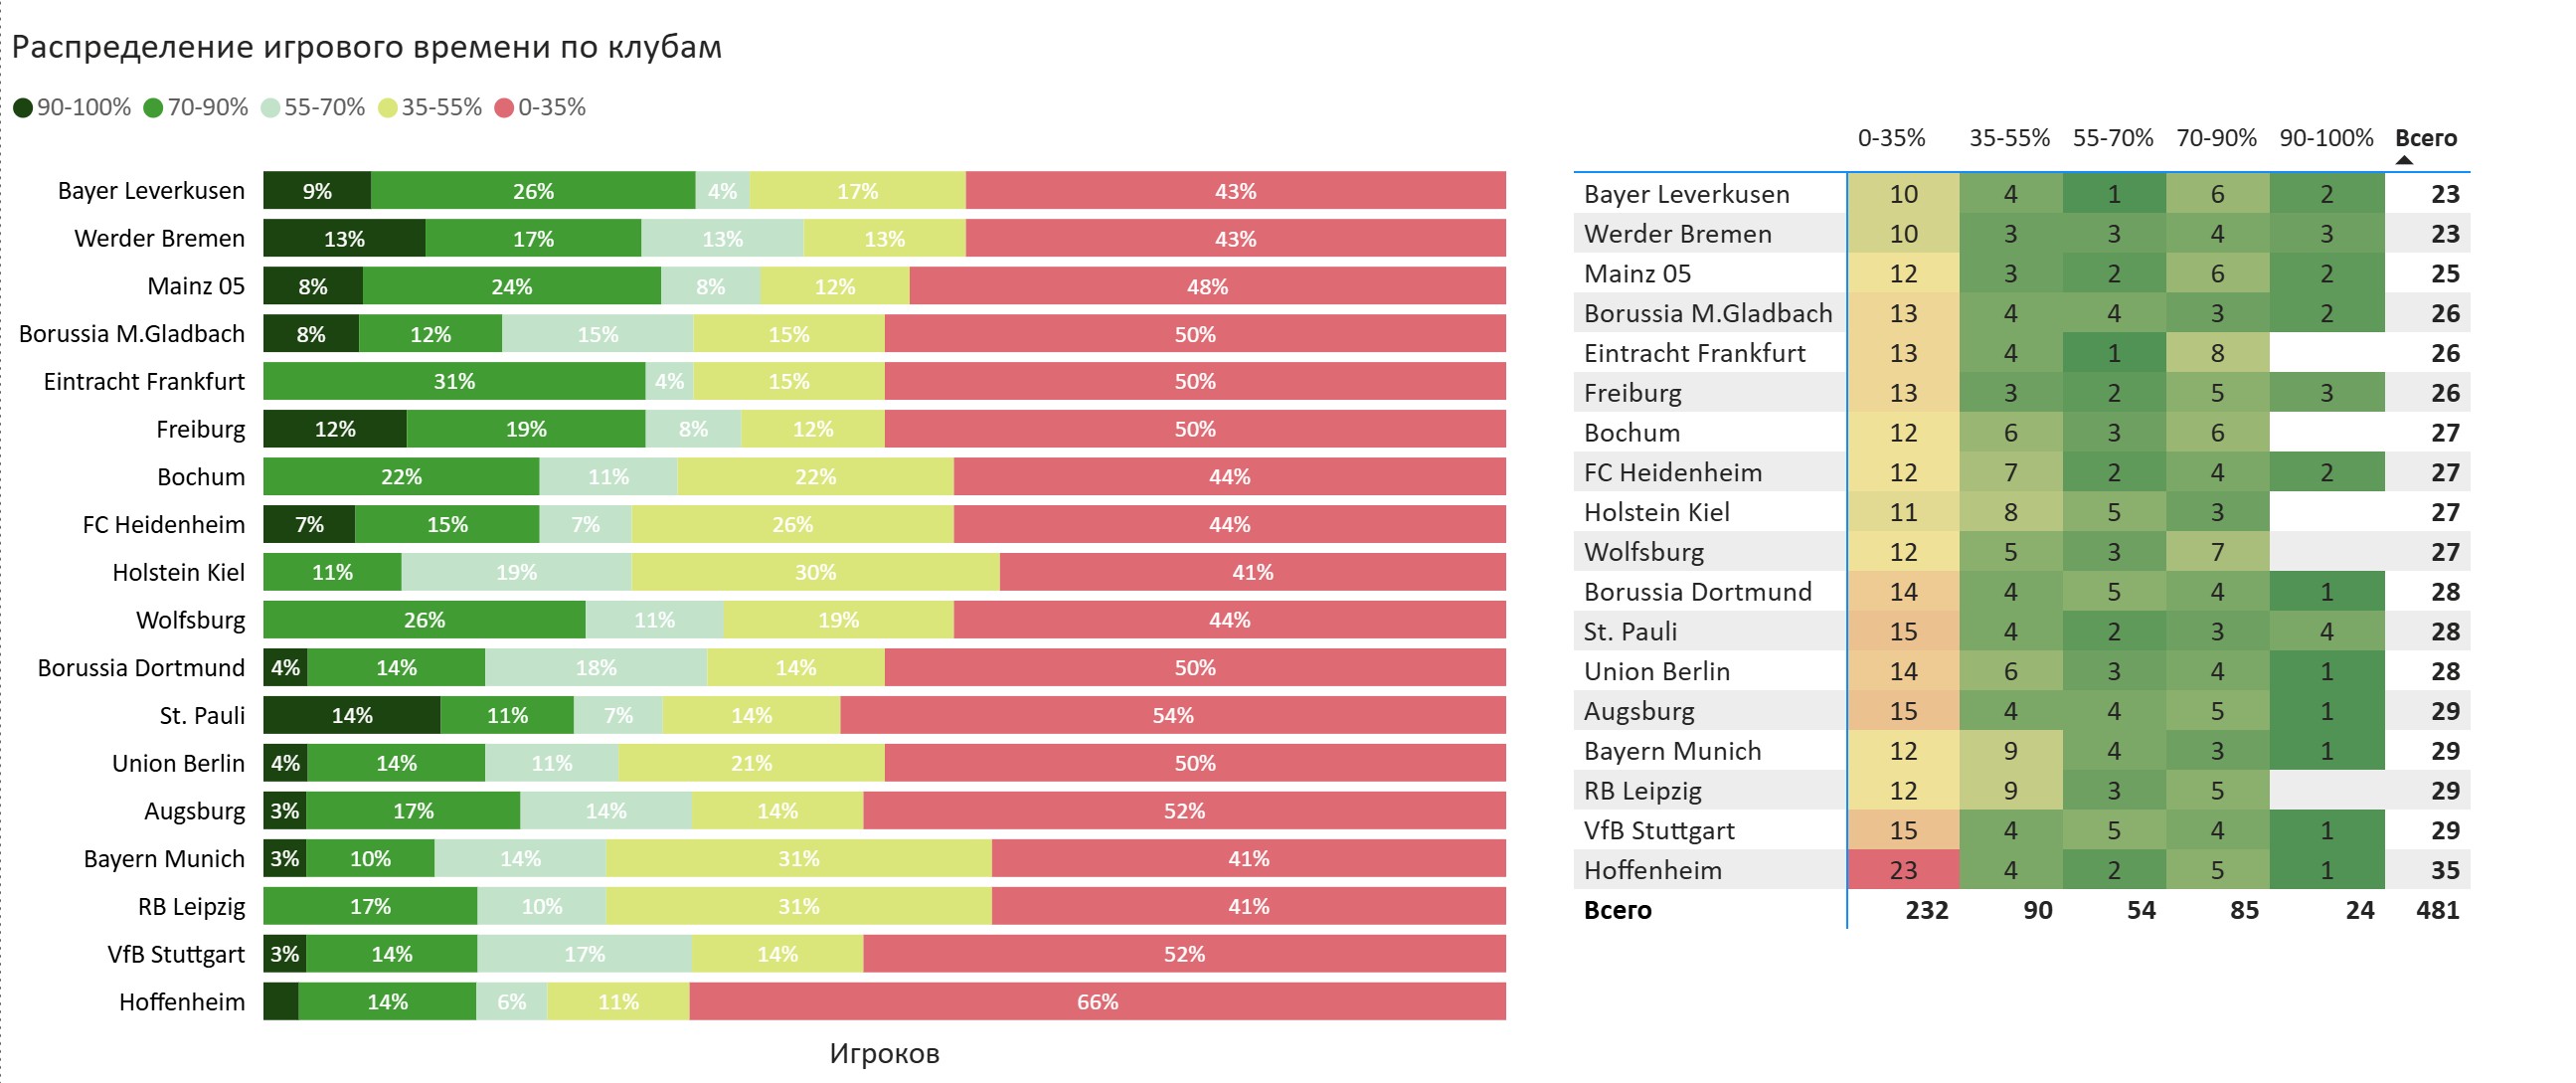Click the pale green 55-70% legend dot
The image size is (2576, 1083).
tap(270, 108)
